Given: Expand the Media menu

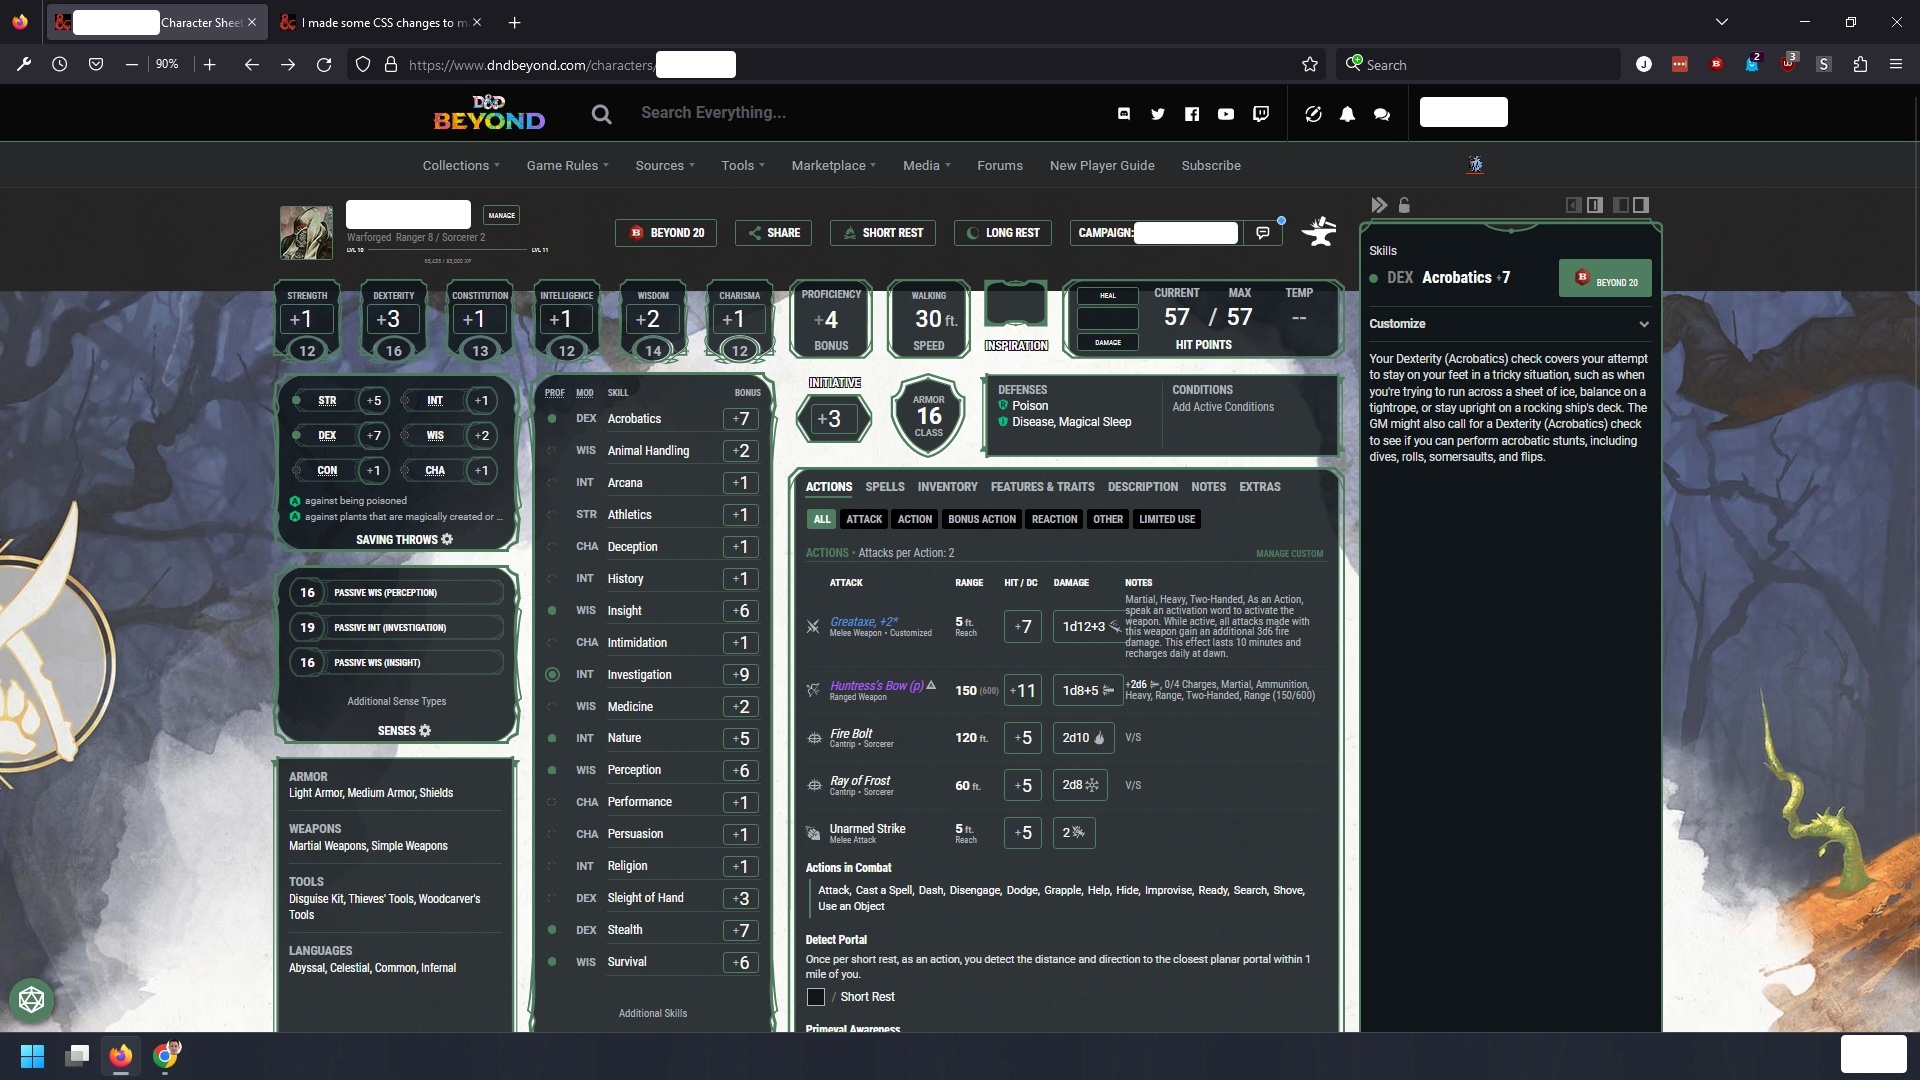Looking at the screenshot, I should [x=926, y=166].
